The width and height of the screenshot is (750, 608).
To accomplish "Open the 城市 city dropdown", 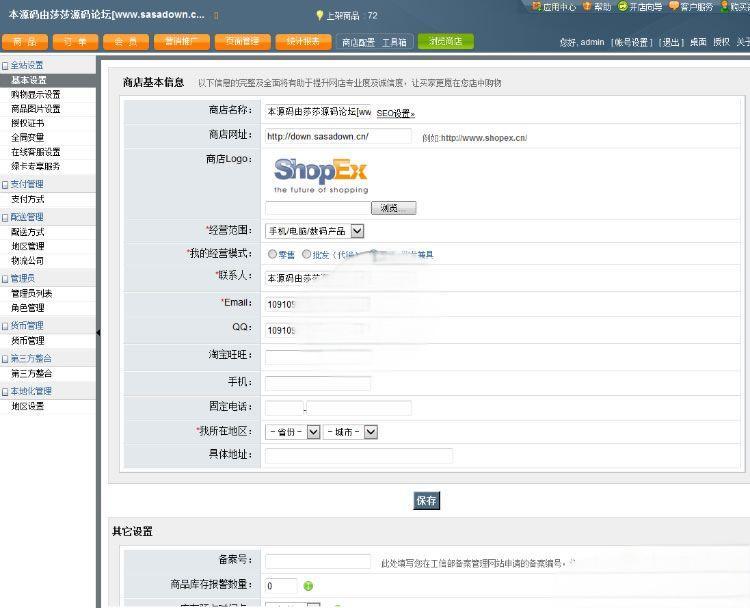I will click(370, 432).
